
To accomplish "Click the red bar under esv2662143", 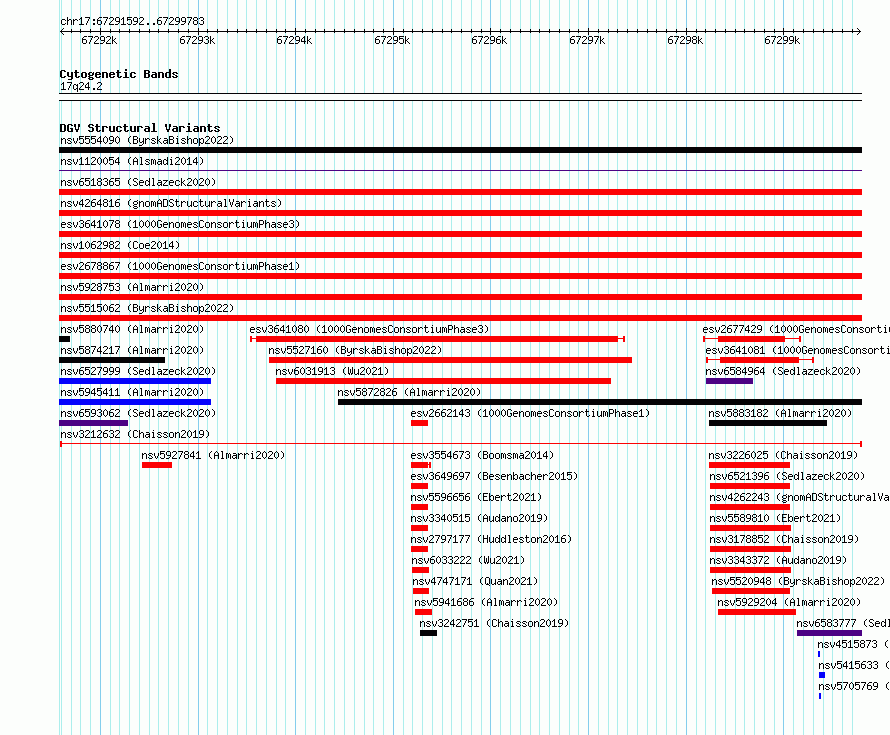I will [419, 423].
